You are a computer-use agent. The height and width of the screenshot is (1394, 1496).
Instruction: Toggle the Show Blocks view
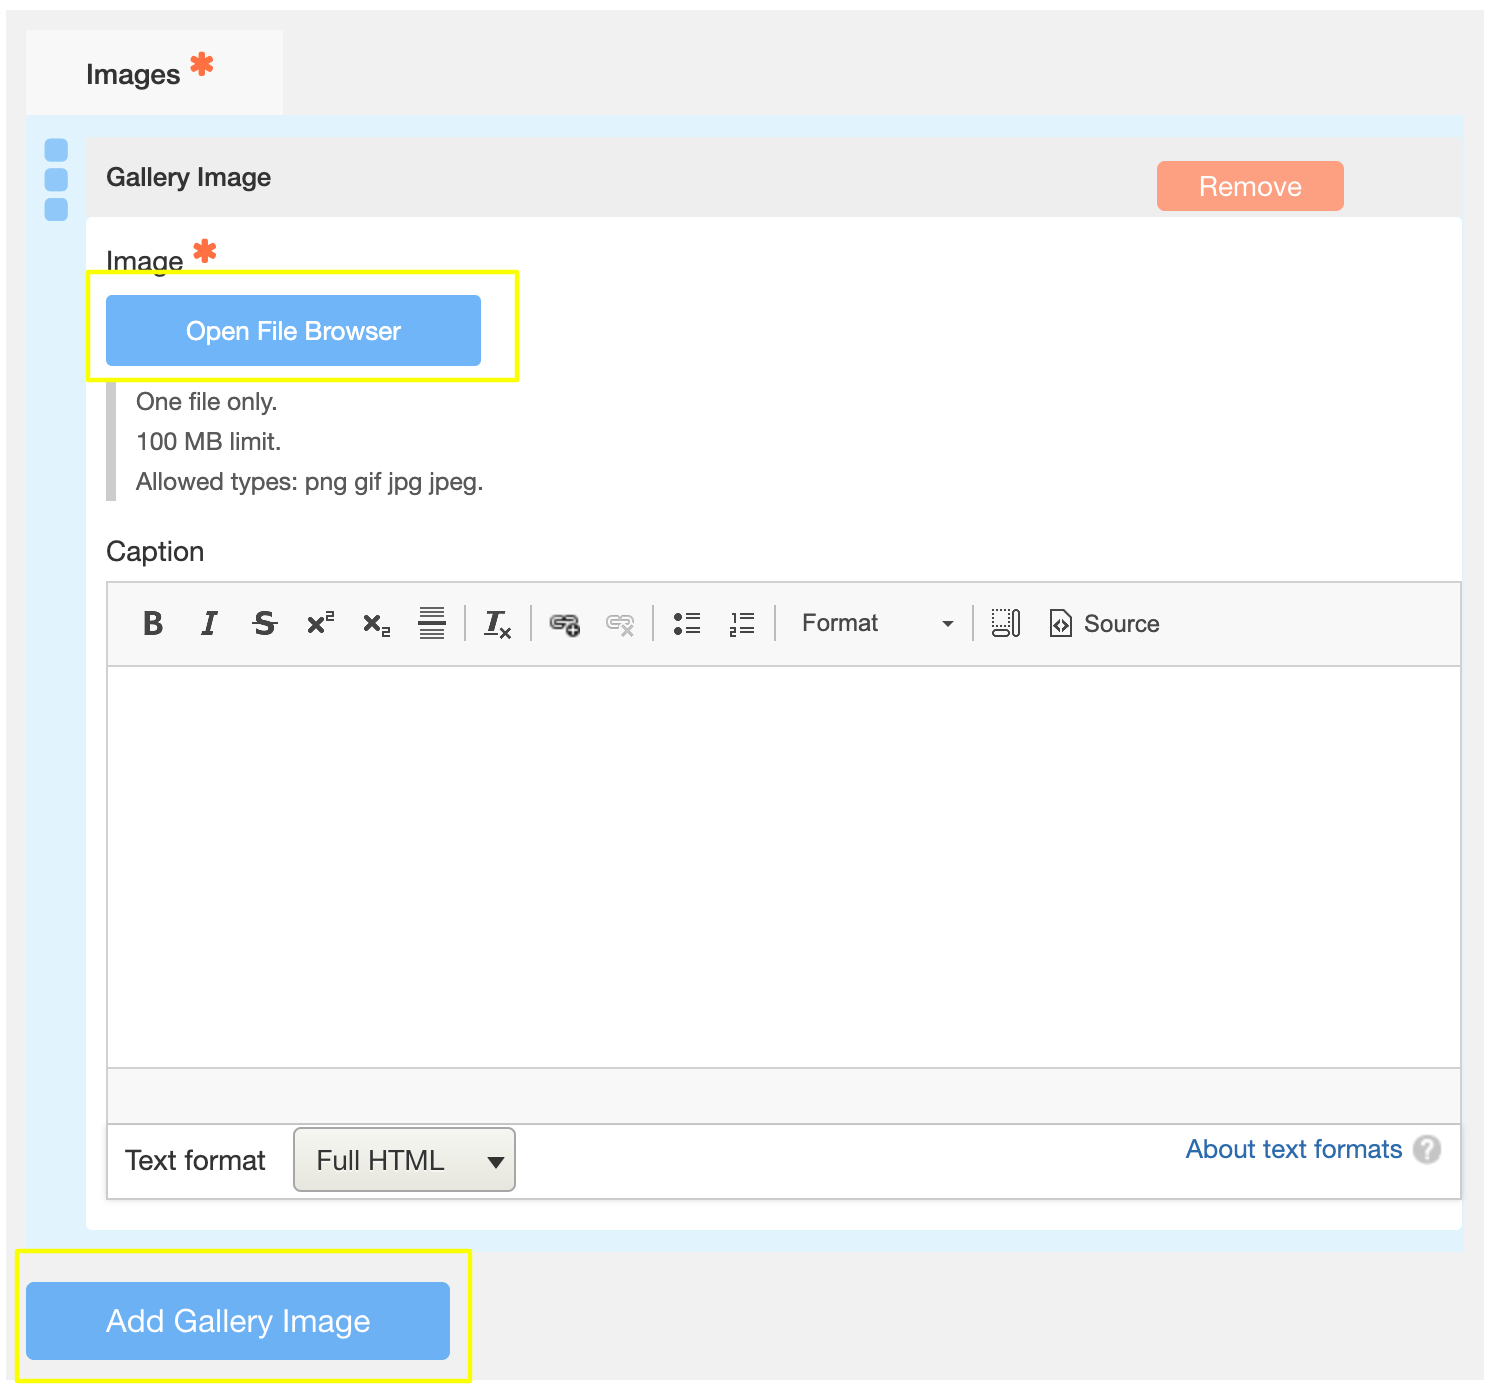tap(1005, 622)
